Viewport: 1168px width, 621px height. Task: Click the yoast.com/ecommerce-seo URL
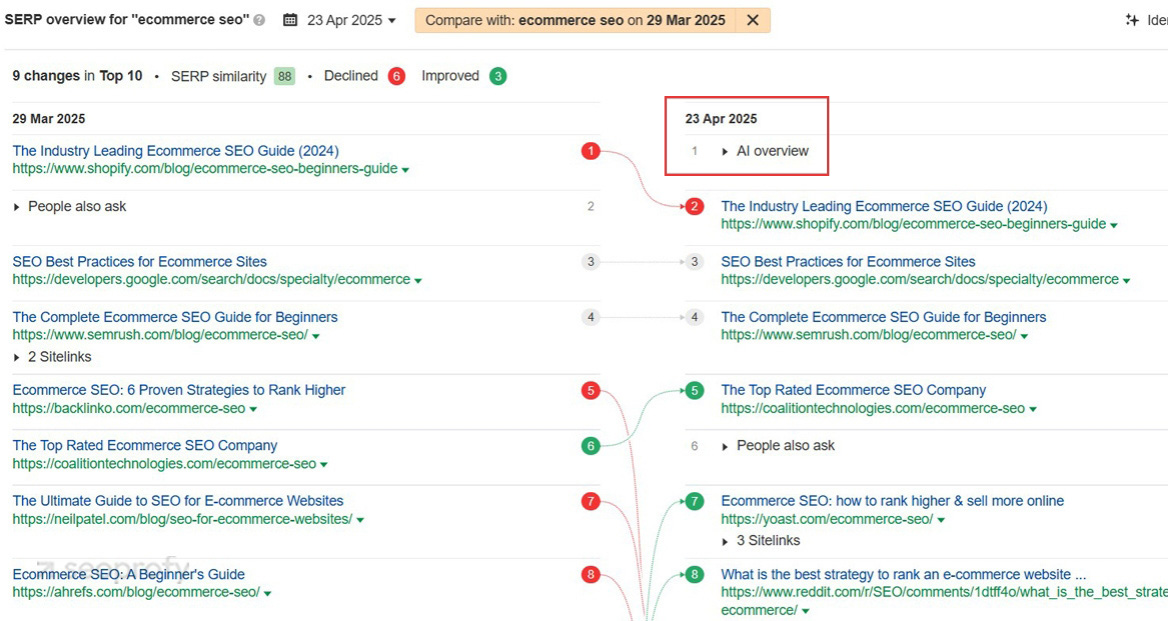[827, 519]
